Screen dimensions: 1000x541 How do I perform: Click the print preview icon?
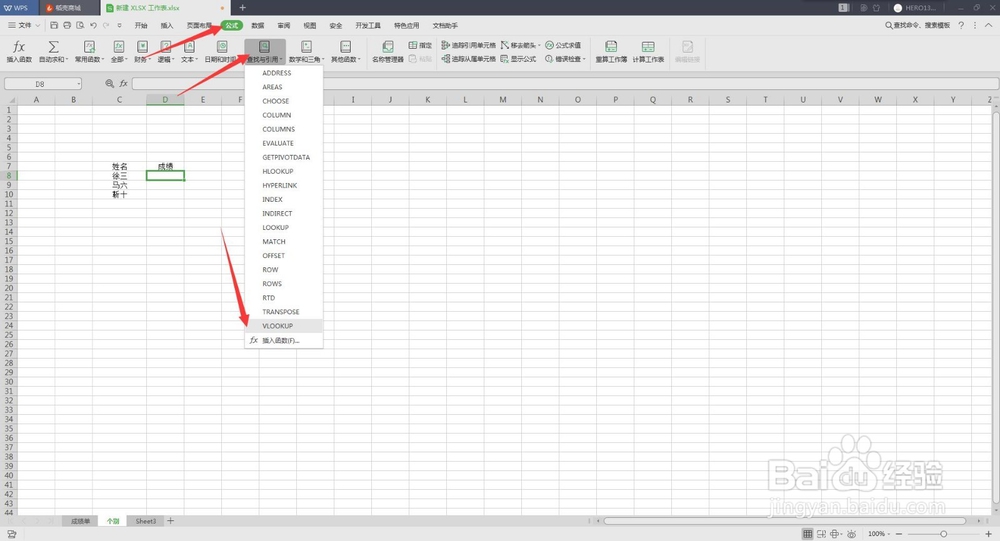[80, 26]
